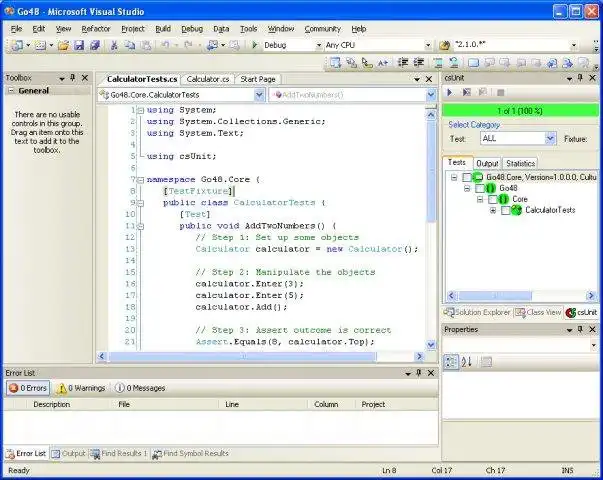Click the Undo arrow icon

click(165, 45)
